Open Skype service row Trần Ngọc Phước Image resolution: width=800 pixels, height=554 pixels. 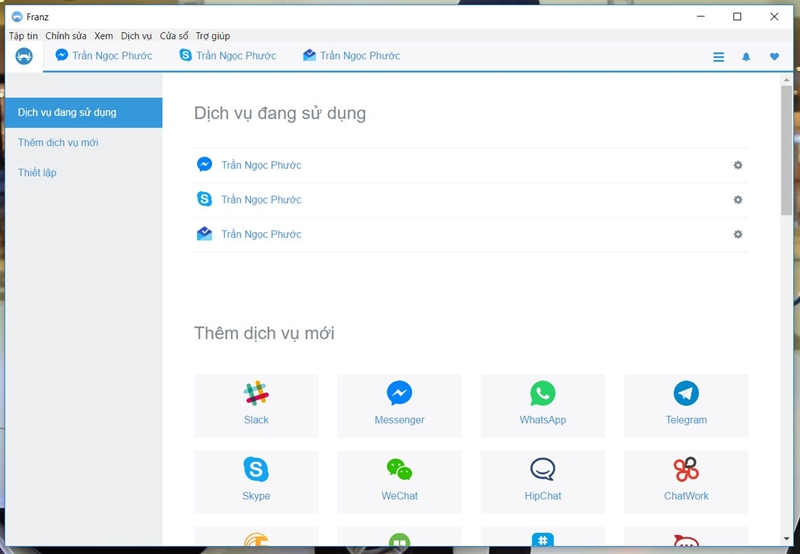(x=471, y=200)
